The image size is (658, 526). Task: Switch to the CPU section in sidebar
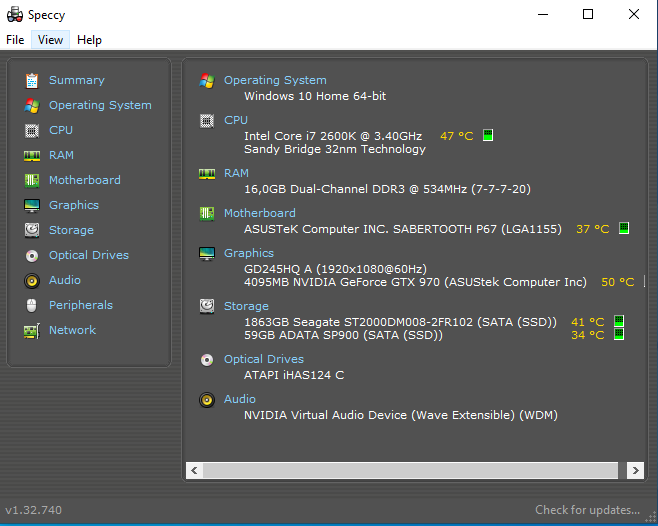61,130
